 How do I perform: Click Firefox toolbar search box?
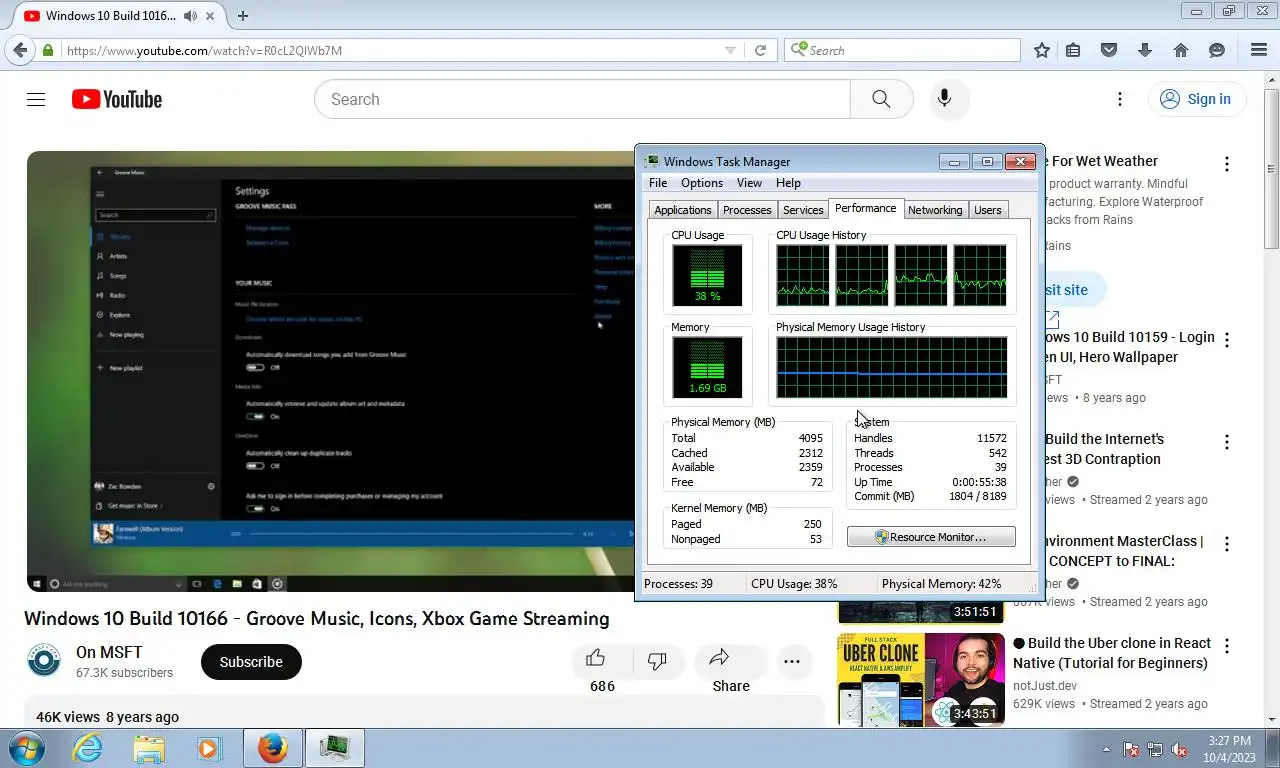pos(902,50)
